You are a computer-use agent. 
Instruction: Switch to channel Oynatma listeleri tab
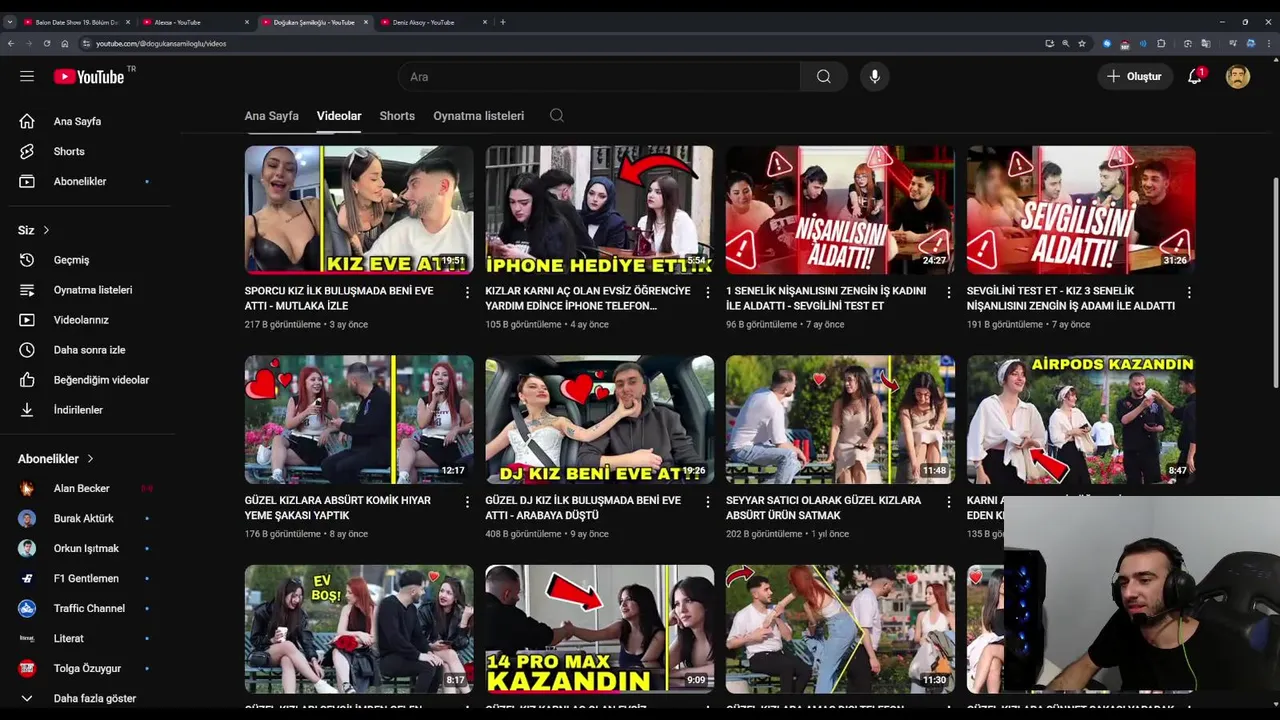point(478,116)
